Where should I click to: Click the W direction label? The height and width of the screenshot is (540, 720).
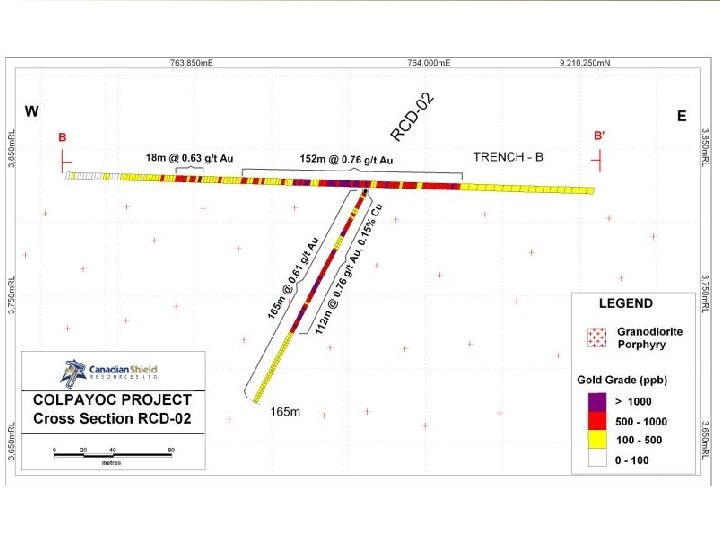pos(32,112)
